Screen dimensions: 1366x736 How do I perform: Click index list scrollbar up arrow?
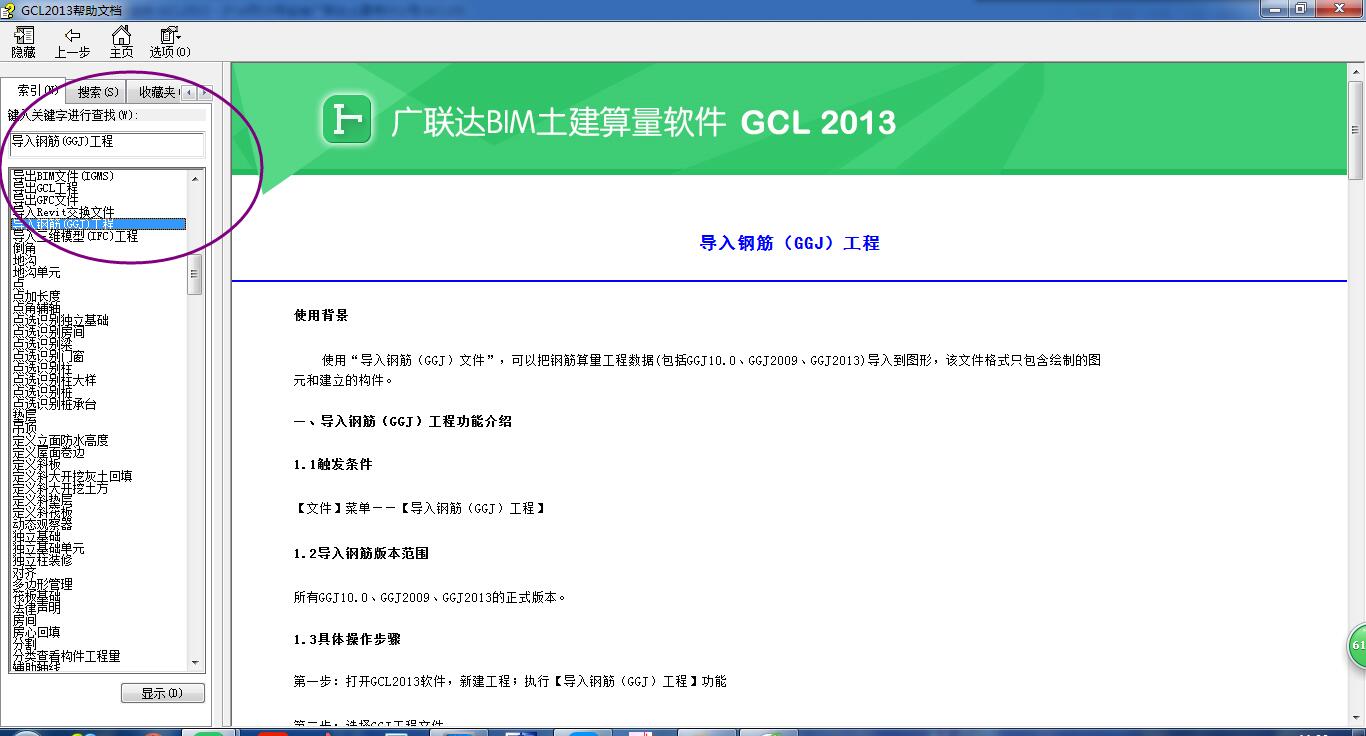pyautogui.click(x=195, y=178)
